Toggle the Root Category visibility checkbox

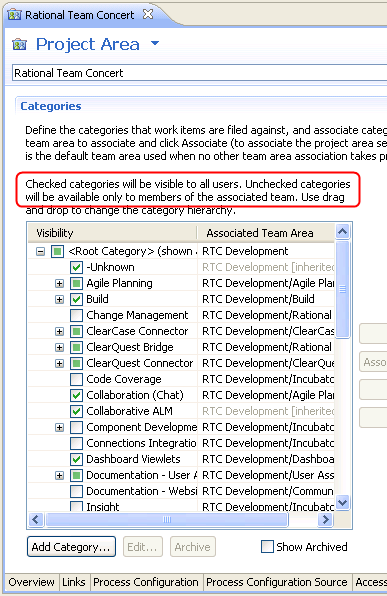57,251
